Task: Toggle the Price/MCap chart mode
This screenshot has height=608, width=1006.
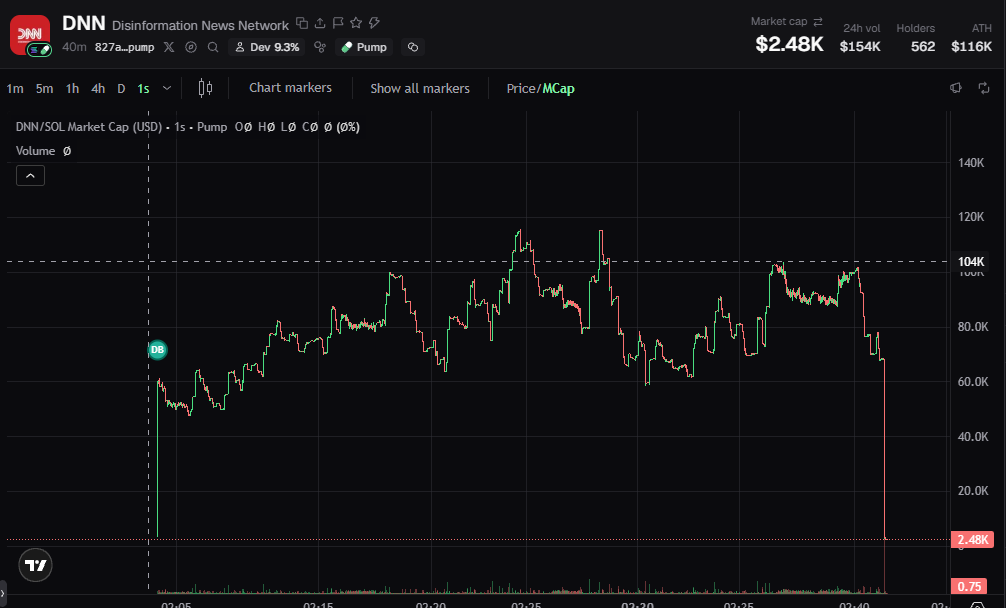Action: [x=540, y=89]
